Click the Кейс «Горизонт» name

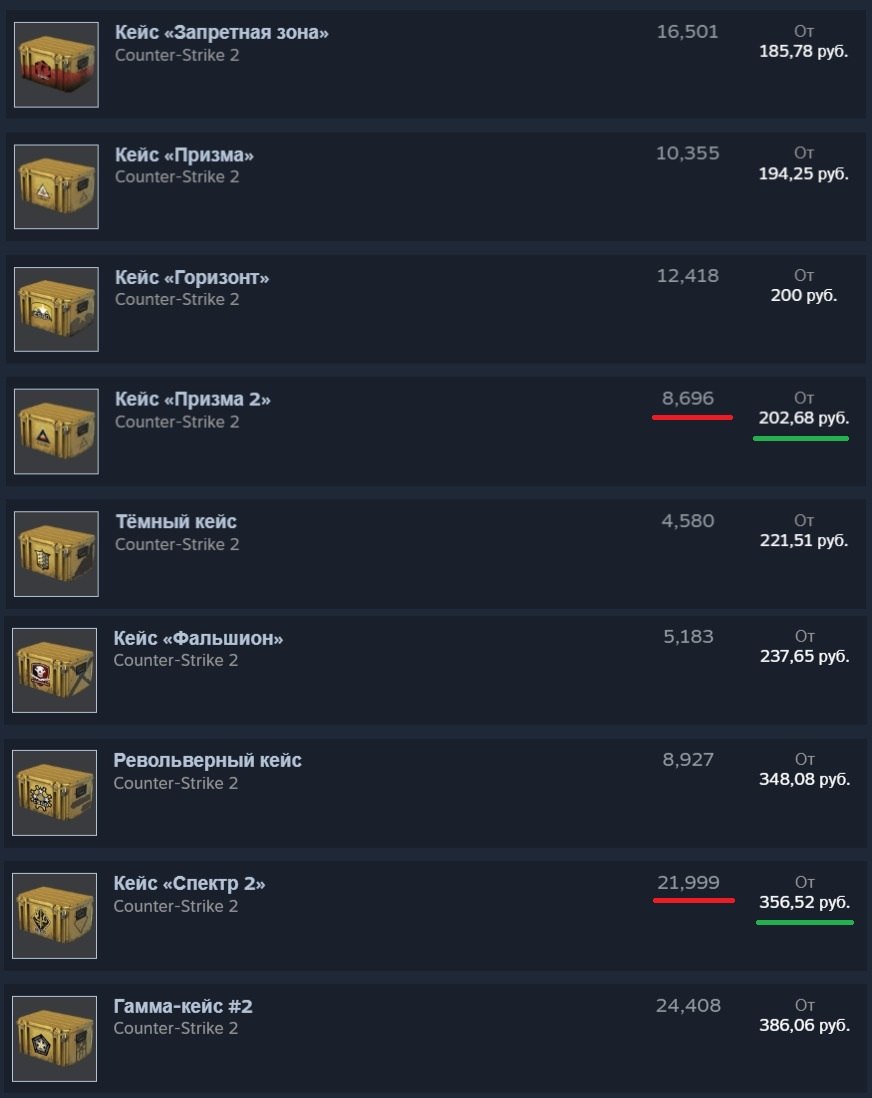point(192,277)
